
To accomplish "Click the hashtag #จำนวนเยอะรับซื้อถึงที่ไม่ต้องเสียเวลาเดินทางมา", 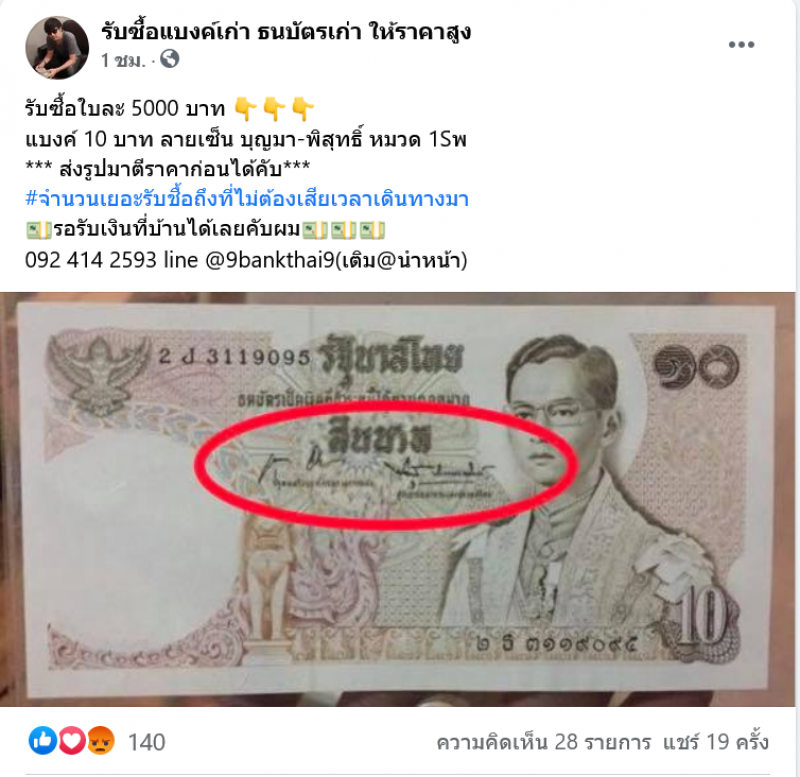I will click(x=247, y=198).
